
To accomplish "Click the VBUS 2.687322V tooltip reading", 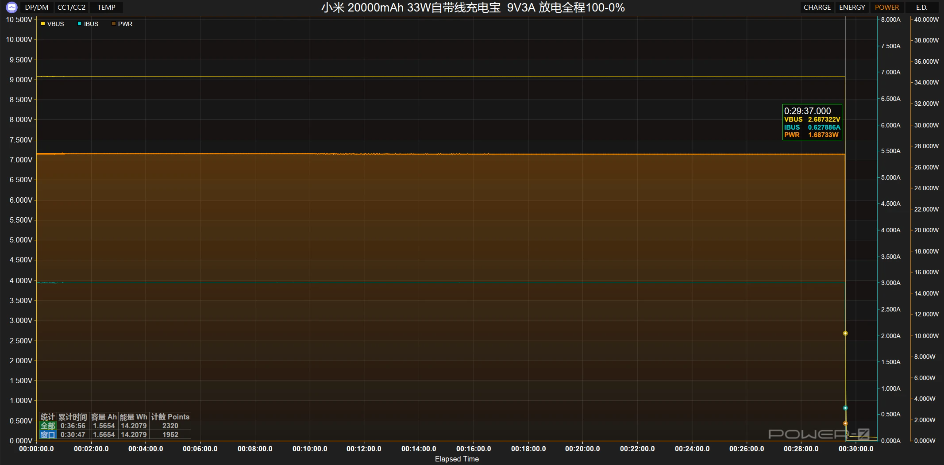I will click(x=812, y=120).
